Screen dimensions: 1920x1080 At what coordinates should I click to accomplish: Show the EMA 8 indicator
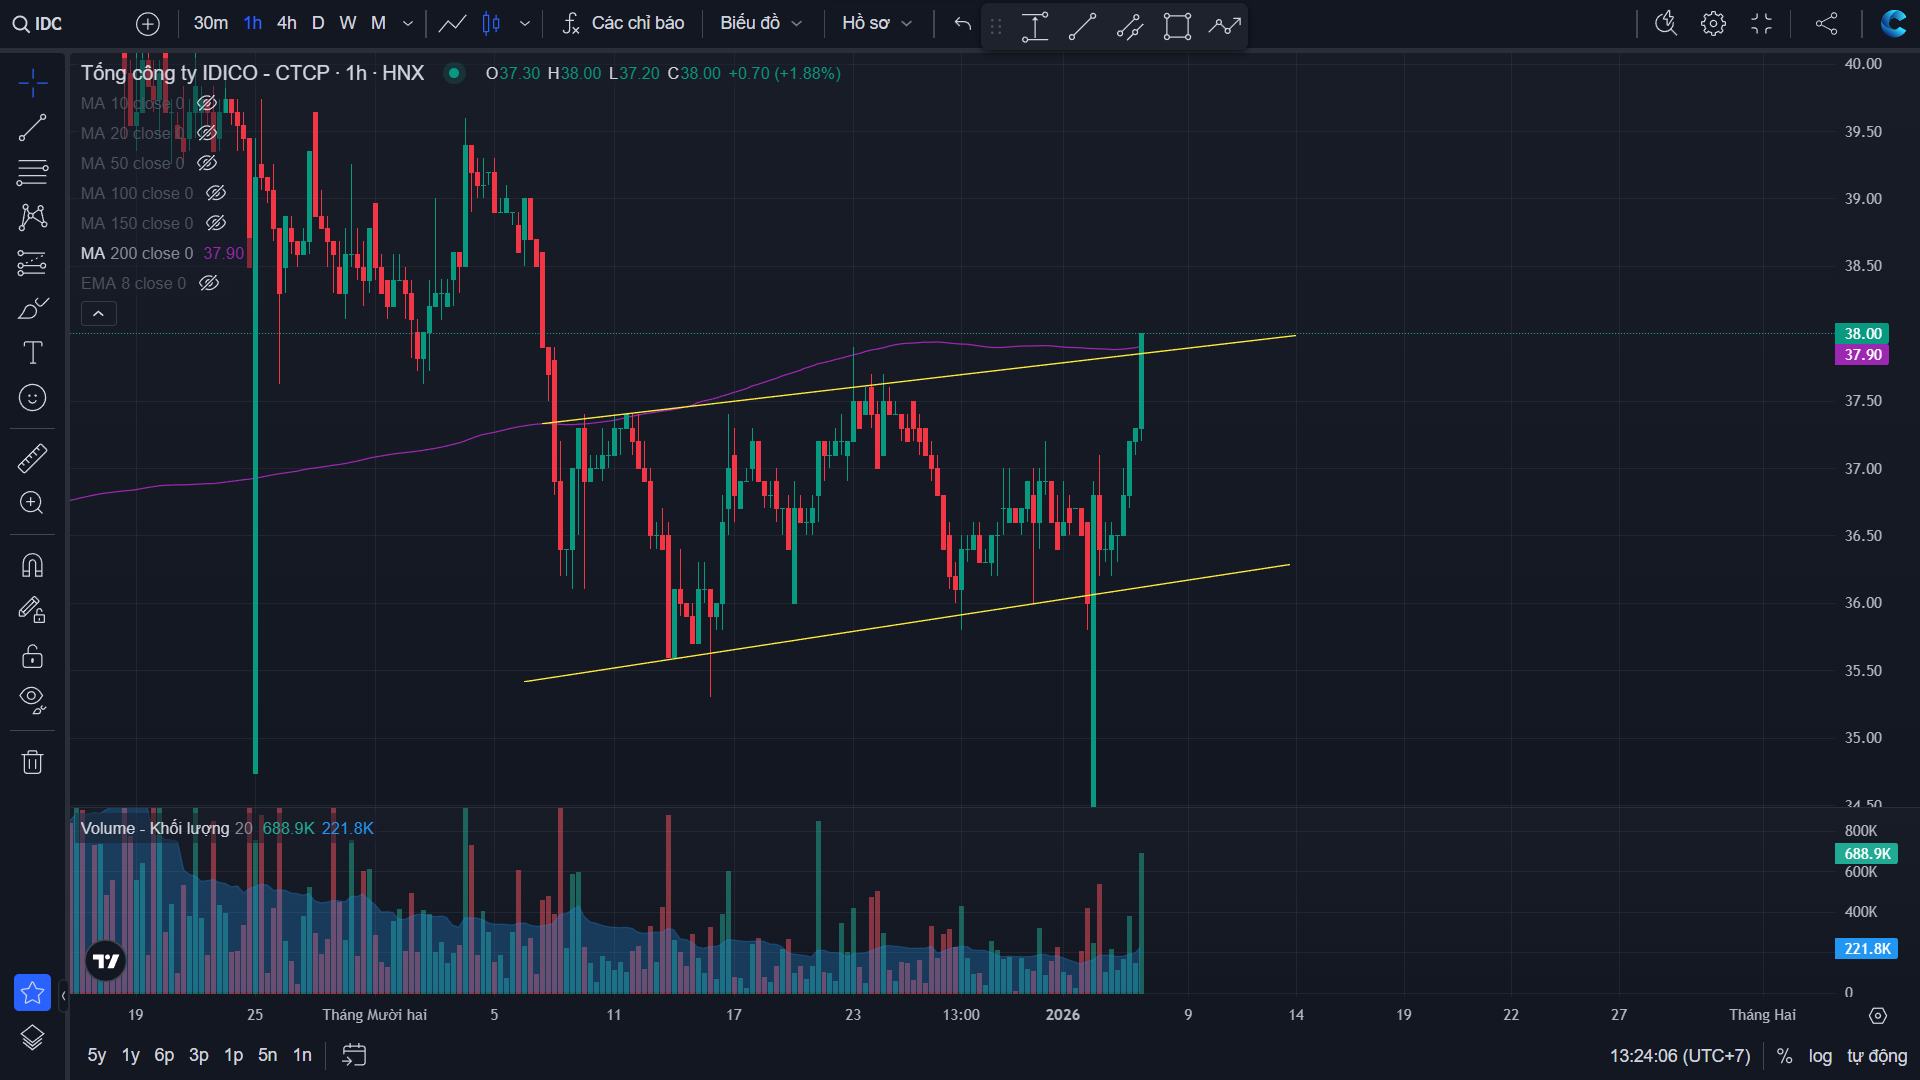click(x=209, y=283)
